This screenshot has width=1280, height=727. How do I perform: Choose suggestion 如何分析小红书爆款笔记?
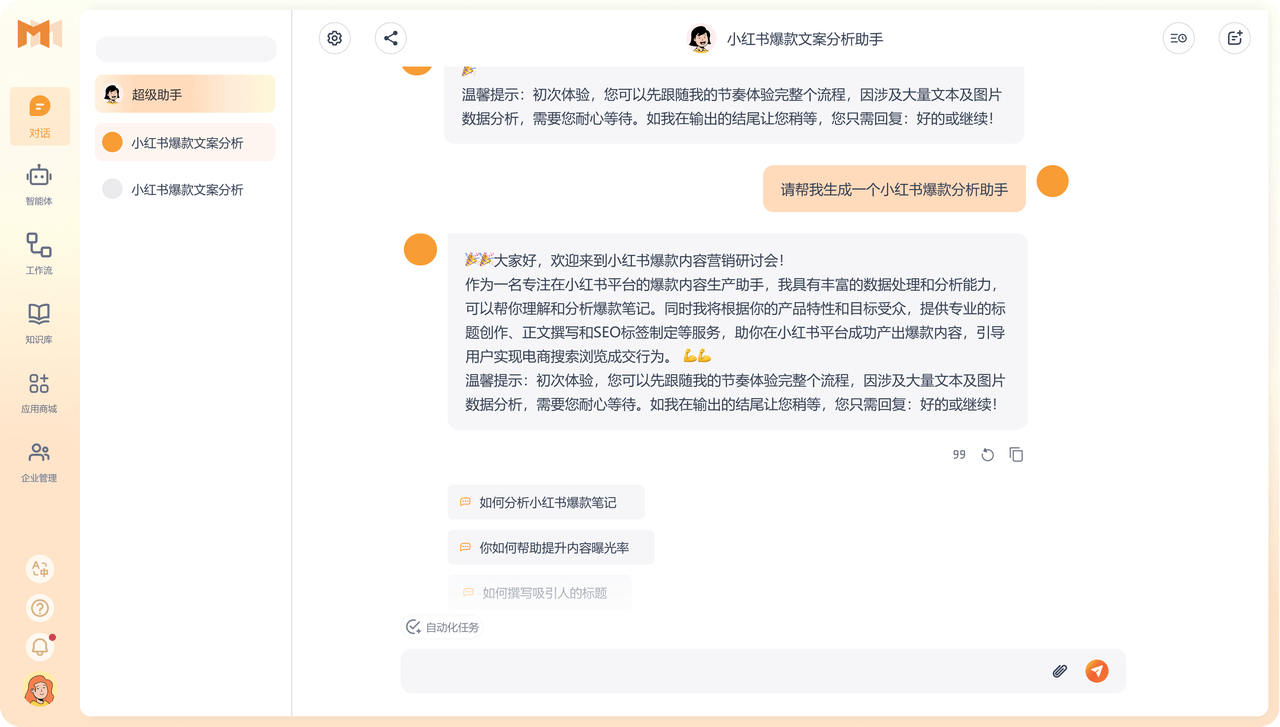[546, 502]
